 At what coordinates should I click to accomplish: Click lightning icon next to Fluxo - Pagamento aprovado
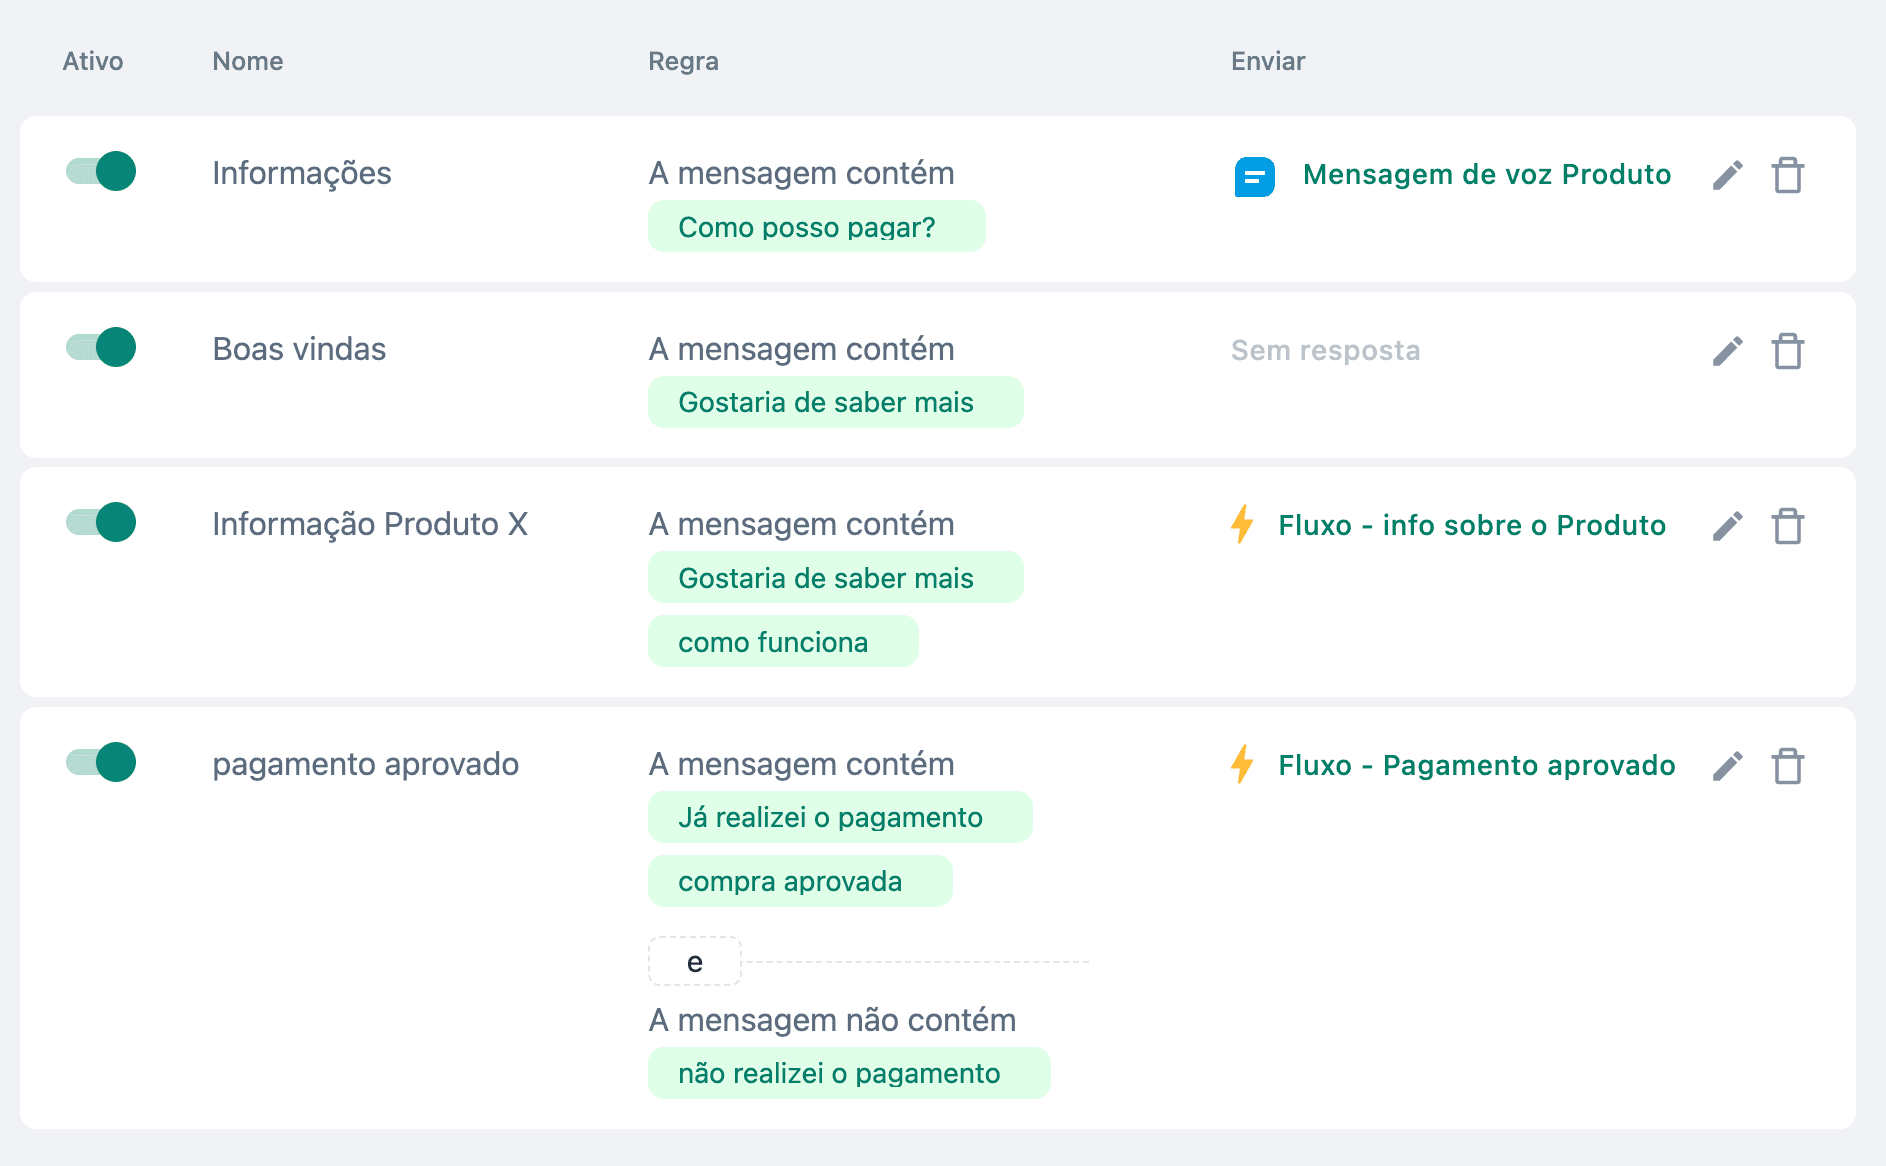(x=1242, y=764)
